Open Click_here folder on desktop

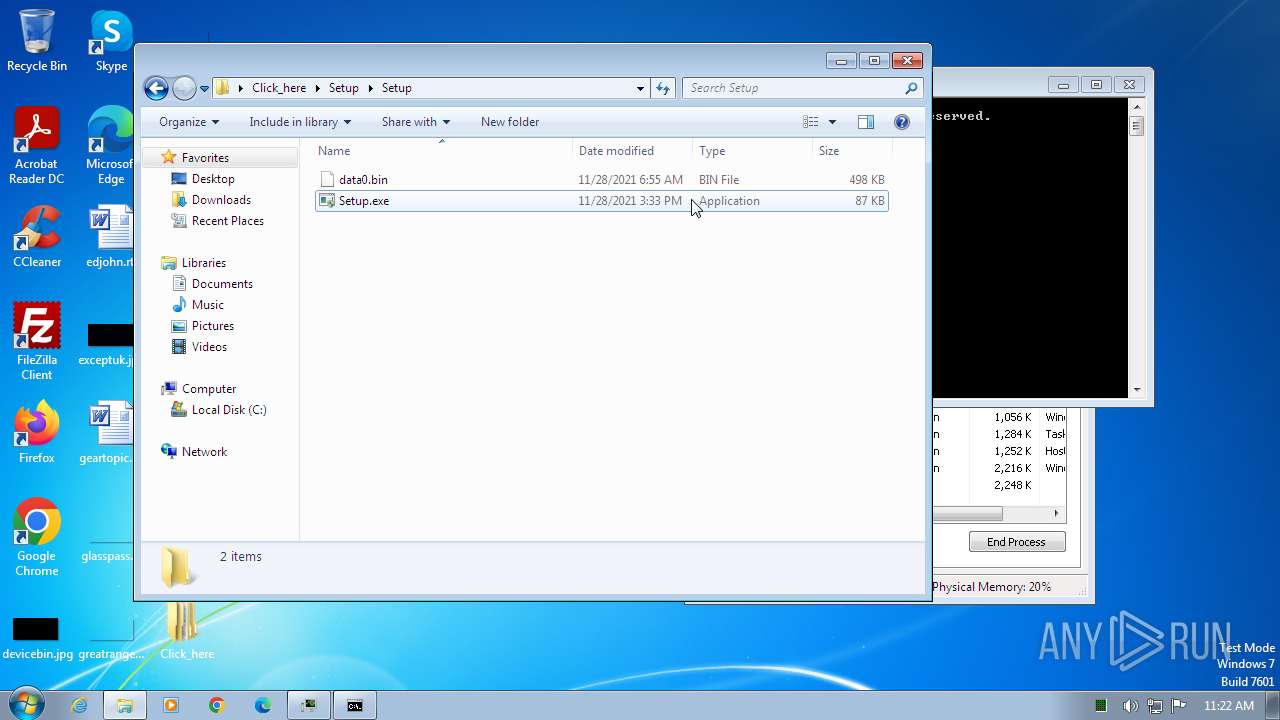pyautogui.click(x=186, y=632)
